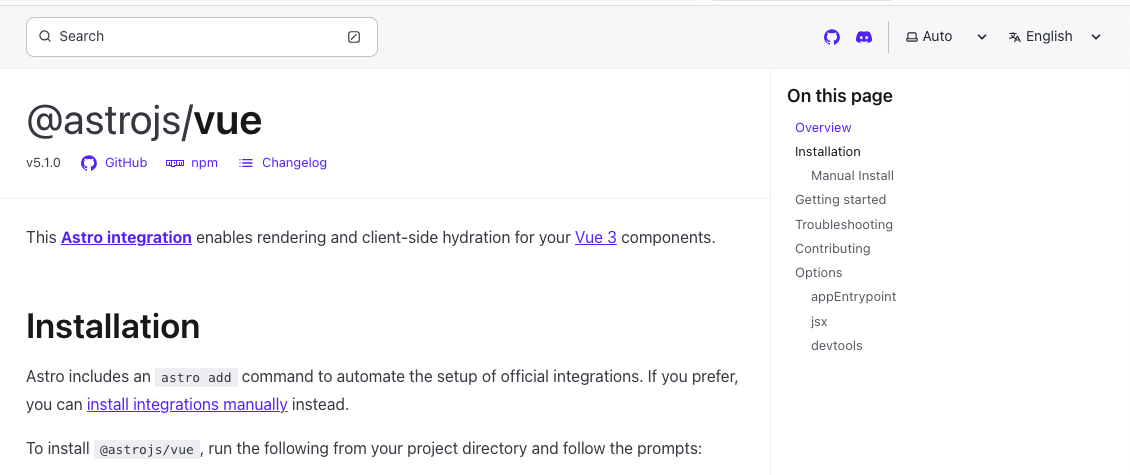Jump to Manual Install in outline

coord(852,176)
